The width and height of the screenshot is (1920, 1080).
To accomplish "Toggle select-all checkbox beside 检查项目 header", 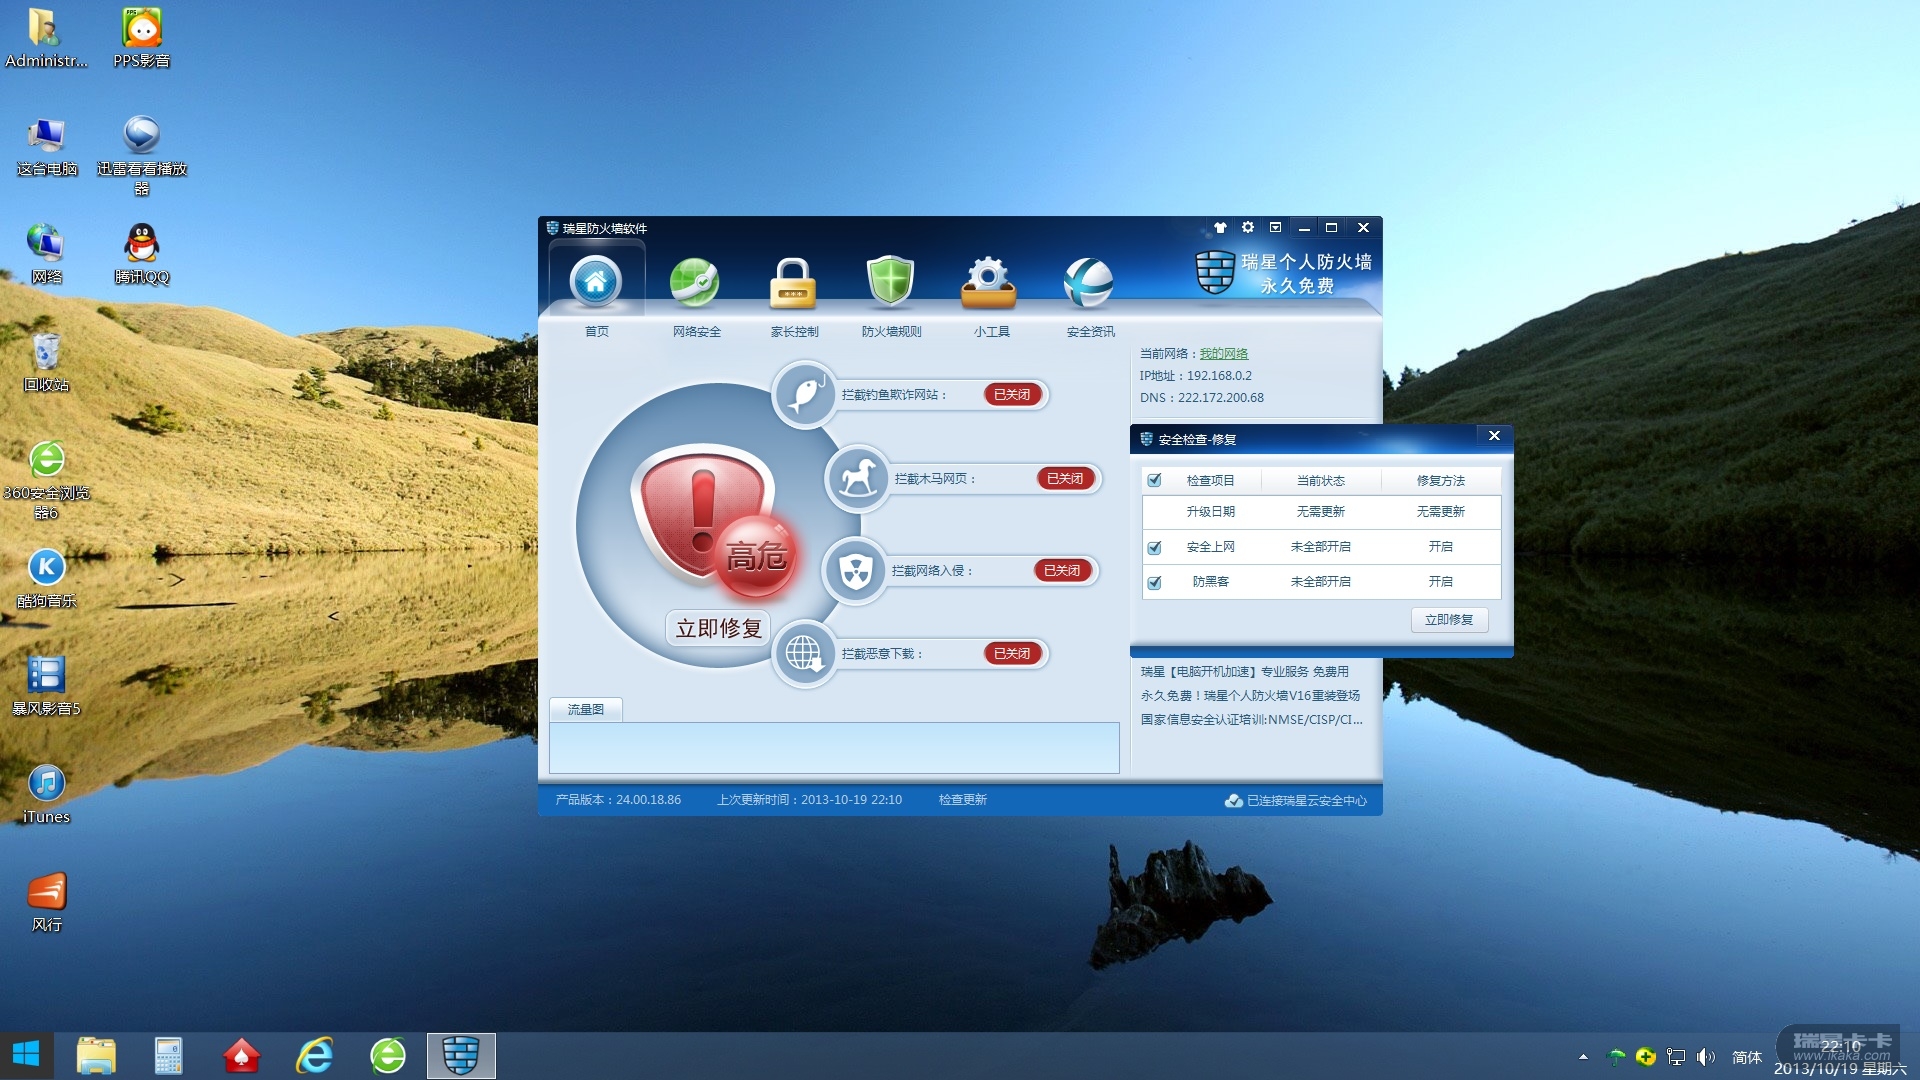I will click(x=1155, y=481).
